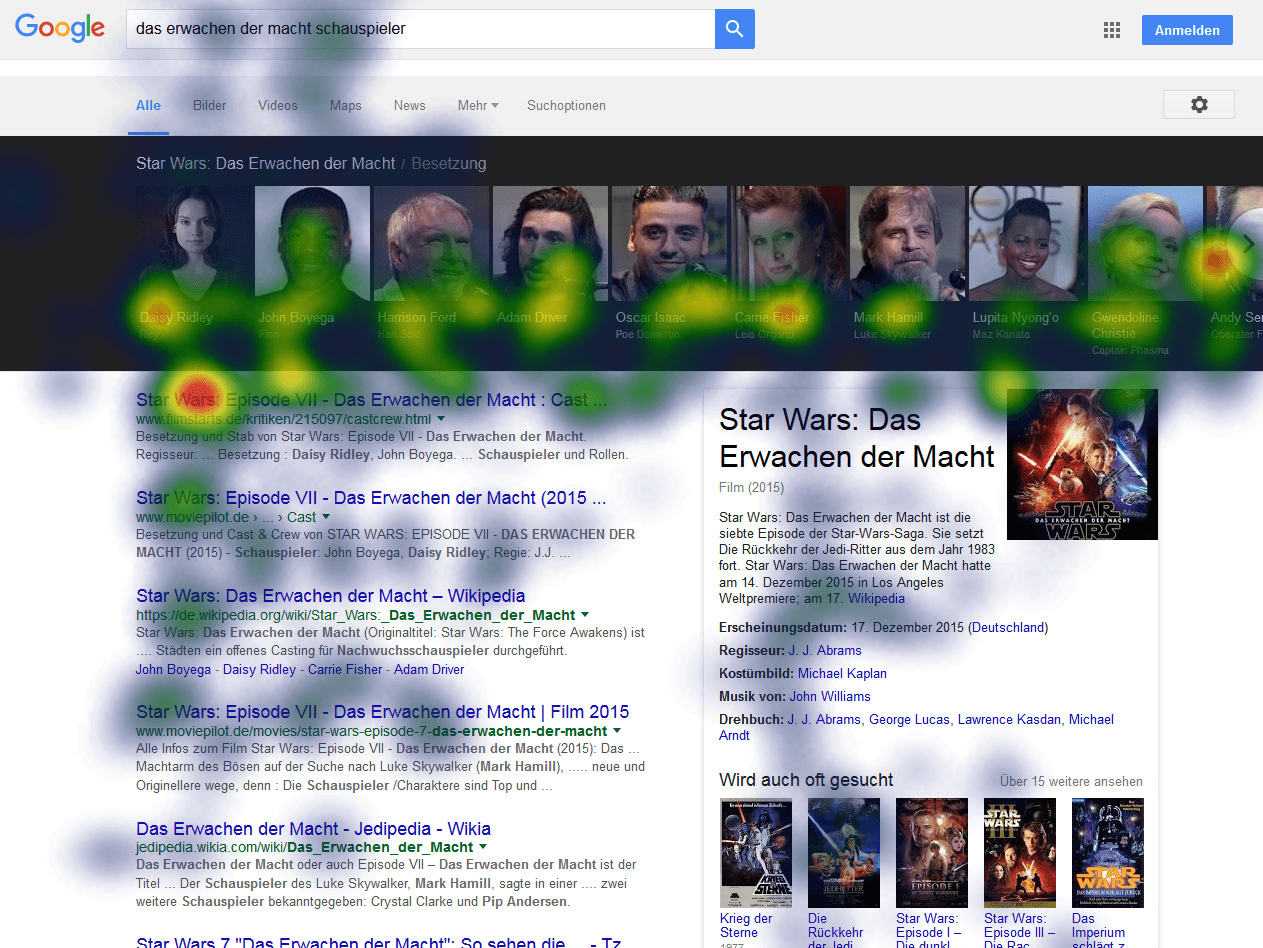Switch to the Bilder tab
The image size is (1263, 948).
[210, 105]
